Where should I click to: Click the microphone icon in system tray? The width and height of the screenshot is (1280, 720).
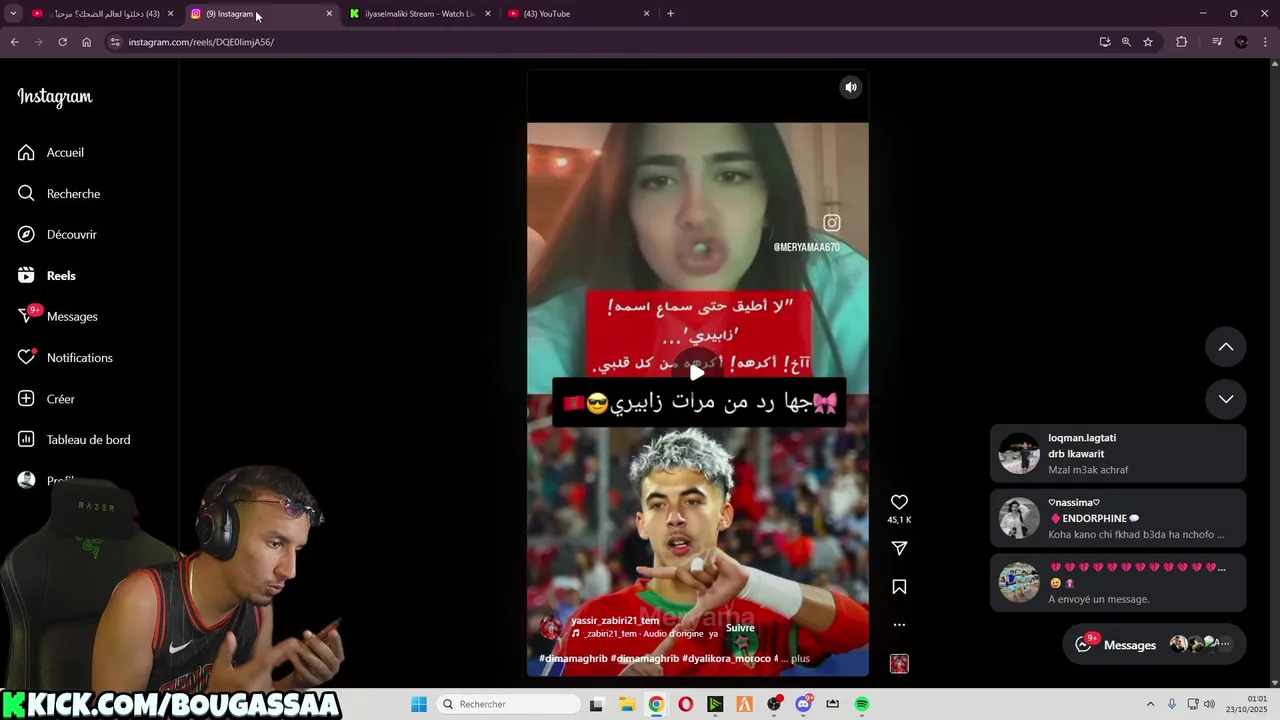pyautogui.click(x=1172, y=704)
